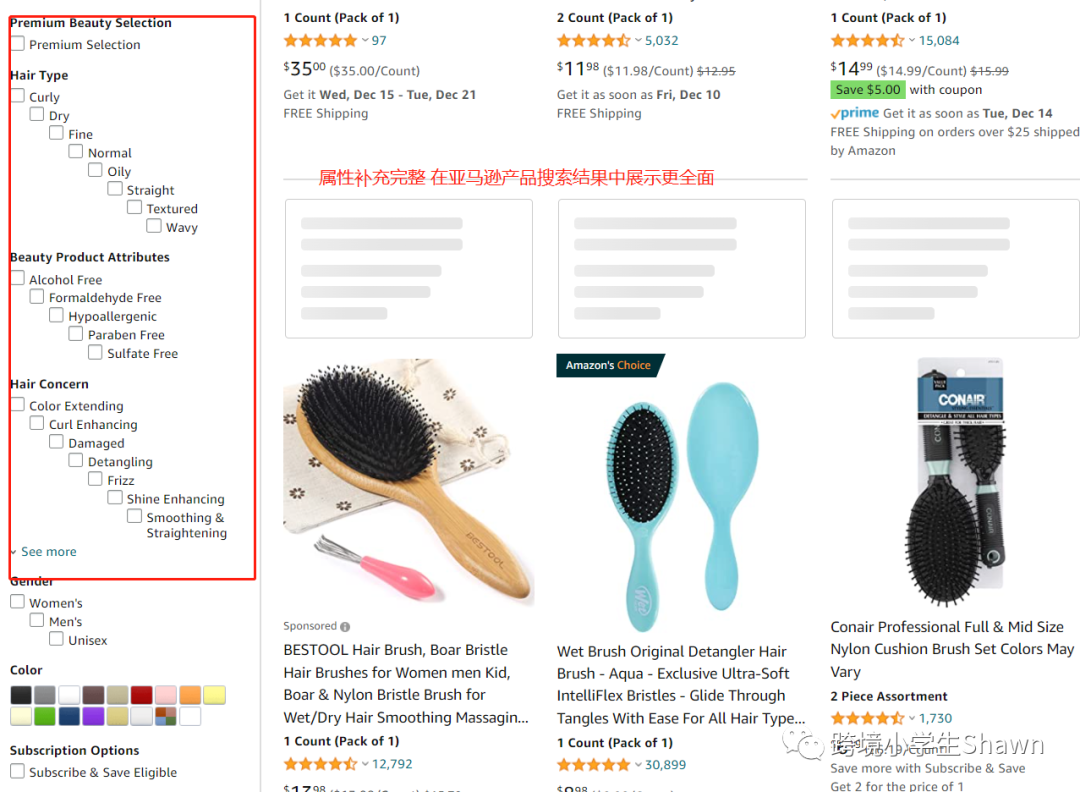1080x792 pixels.
Task: Click the Conair brush set product image
Action: [x=961, y=482]
